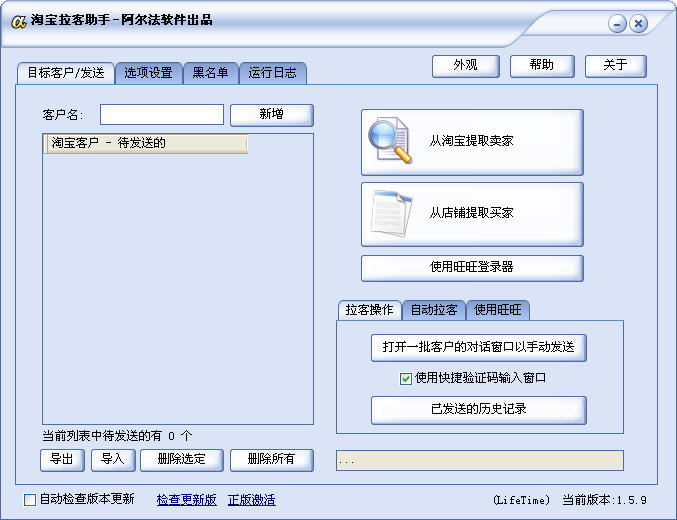This screenshot has height=520, width=677.
Task: Click the 新增 button to add a customer
Action: [272, 114]
